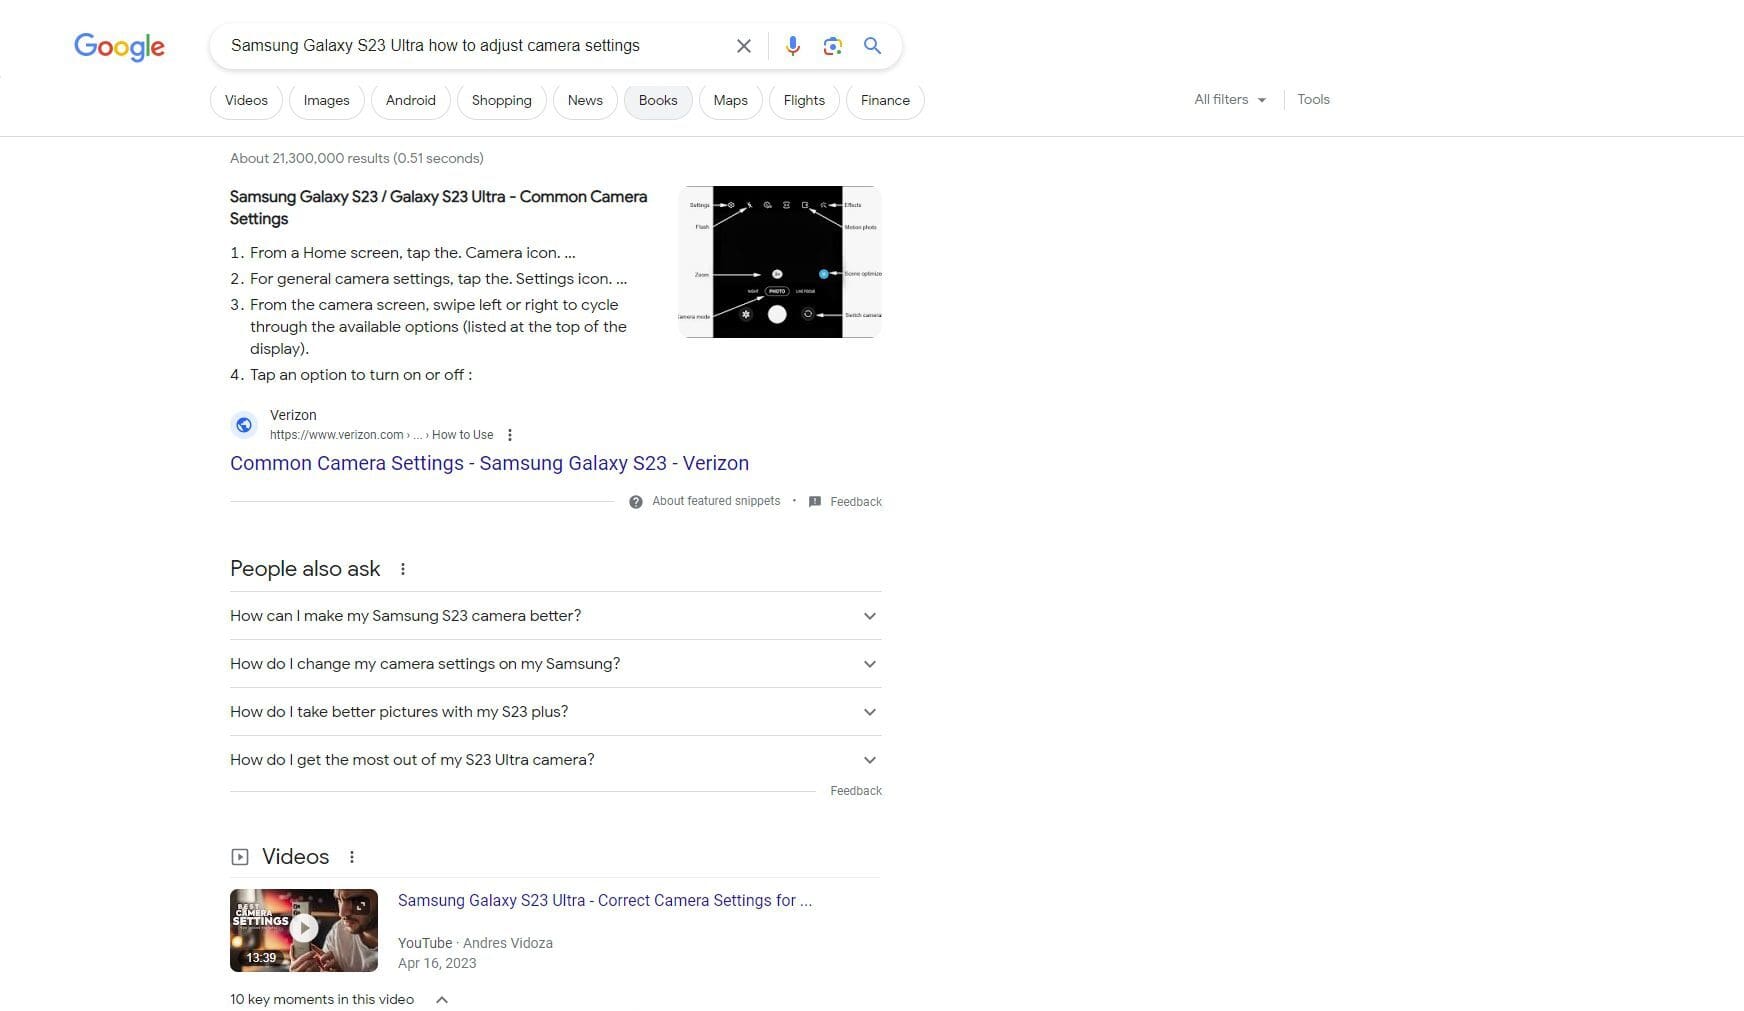The width and height of the screenshot is (1744, 1011).
Task: Click inside the search input field
Action: 470,45
